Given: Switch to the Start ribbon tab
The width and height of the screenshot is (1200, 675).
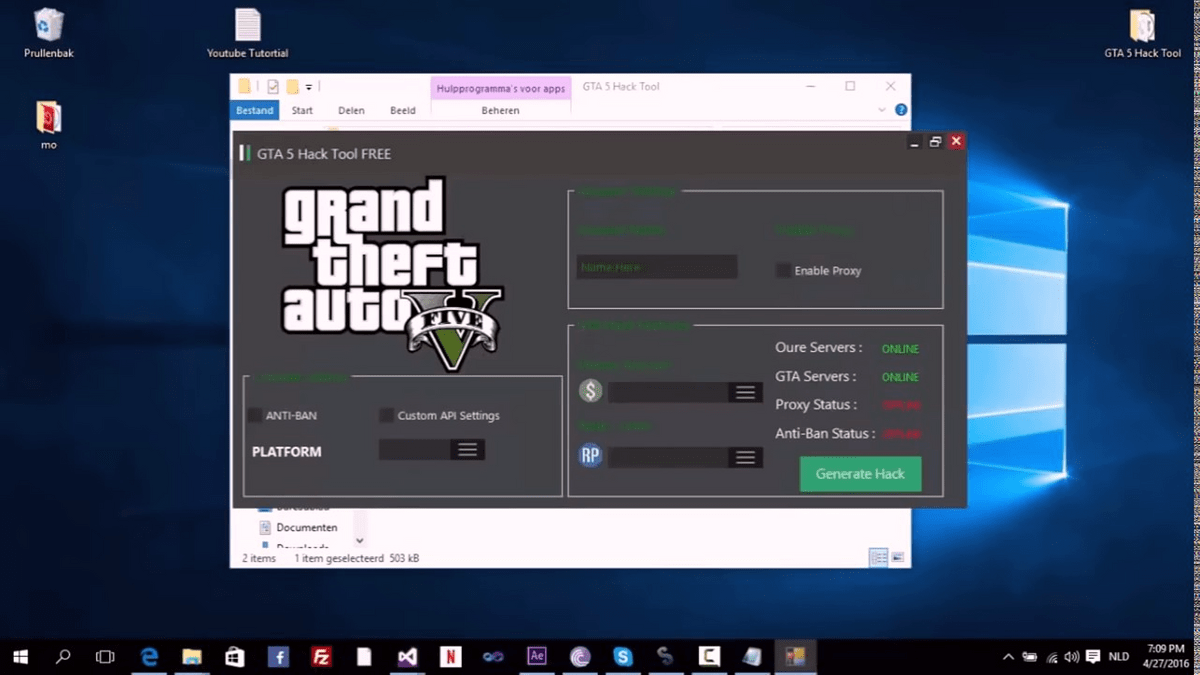Looking at the screenshot, I should coord(302,110).
